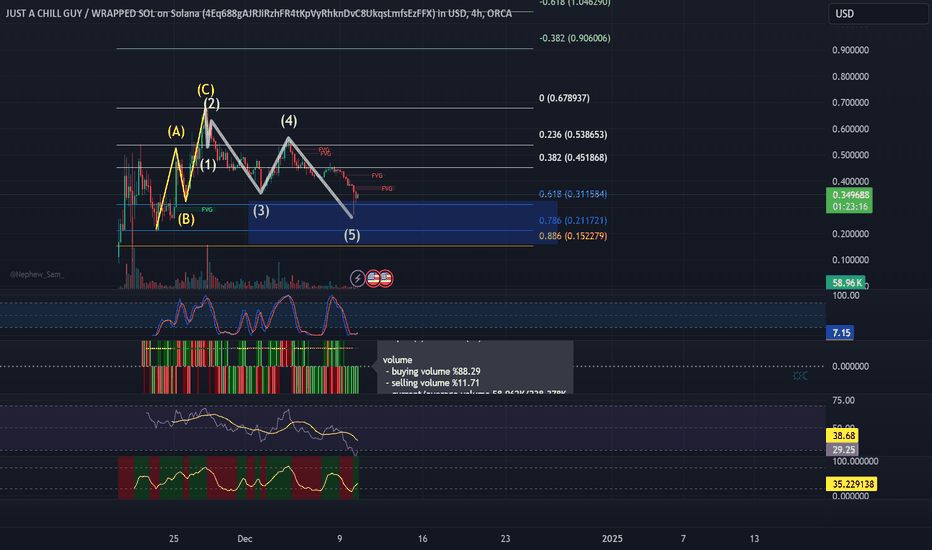The width and height of the screenshot is (932, 550).
Task: Click the white (1) wave label
Action: (207, 165)
